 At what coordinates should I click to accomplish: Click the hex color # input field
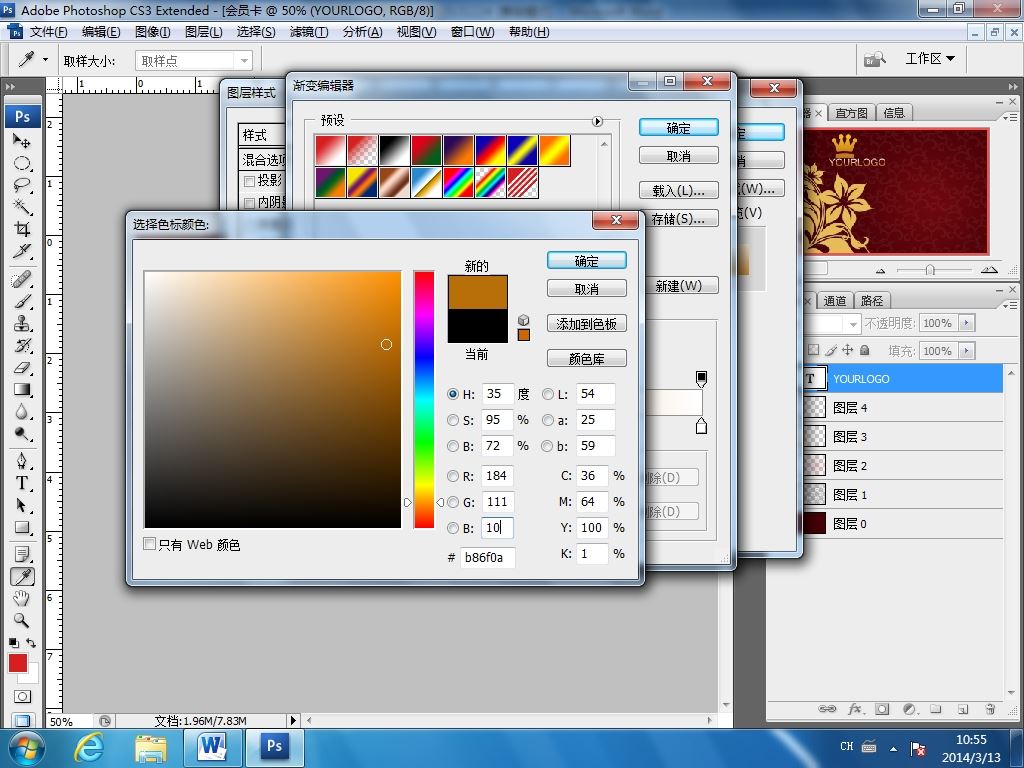pyautogui.click(x=487, y=557)
